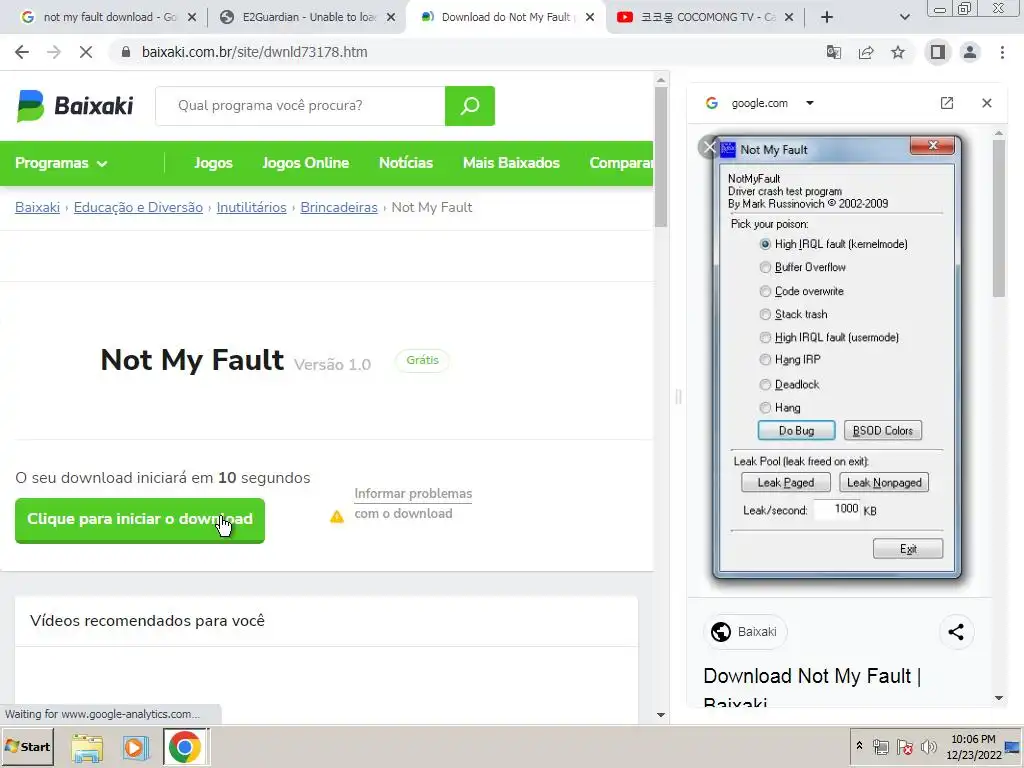This screenshot has height=768, width=1024.
Task: Click the forward navigation arrow
Action: click(54, 52)
